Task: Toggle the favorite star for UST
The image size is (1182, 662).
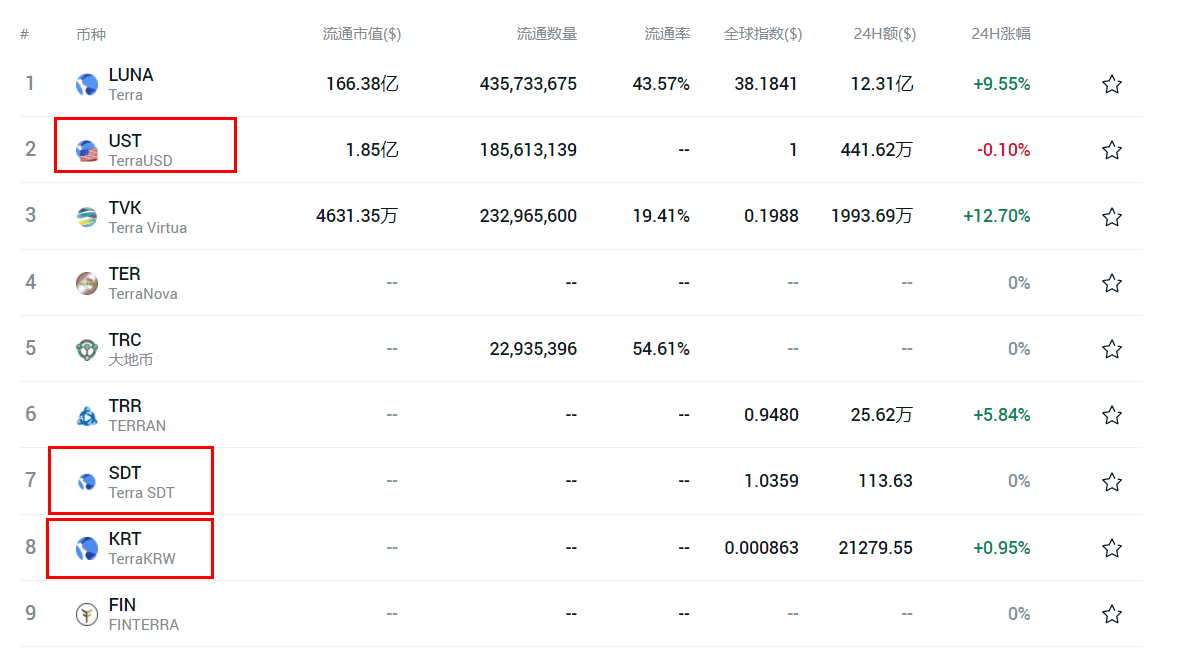Action: (1111, 150)
